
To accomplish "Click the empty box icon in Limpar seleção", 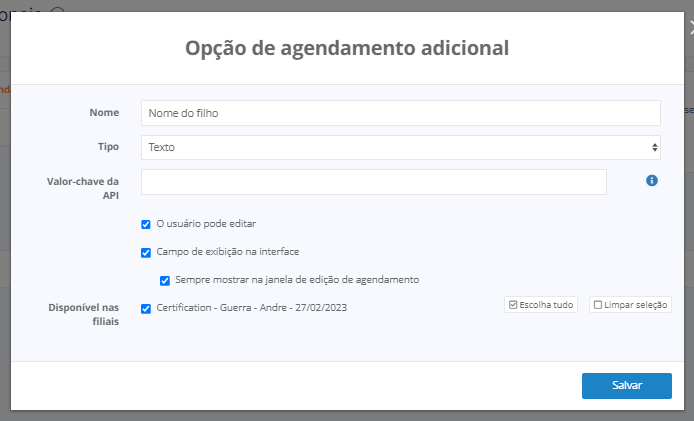I will pos(598,305).
